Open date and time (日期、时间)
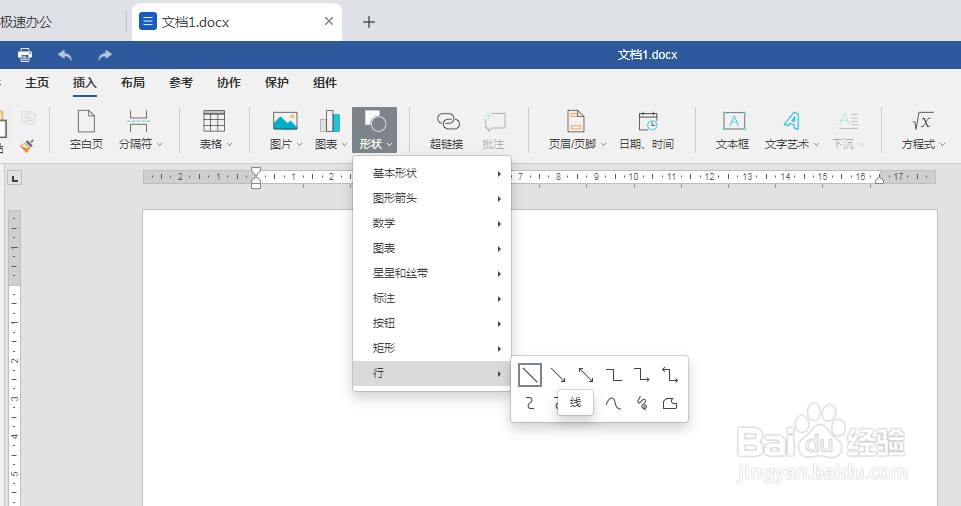The image size is (961, 506). click(647, 129)
